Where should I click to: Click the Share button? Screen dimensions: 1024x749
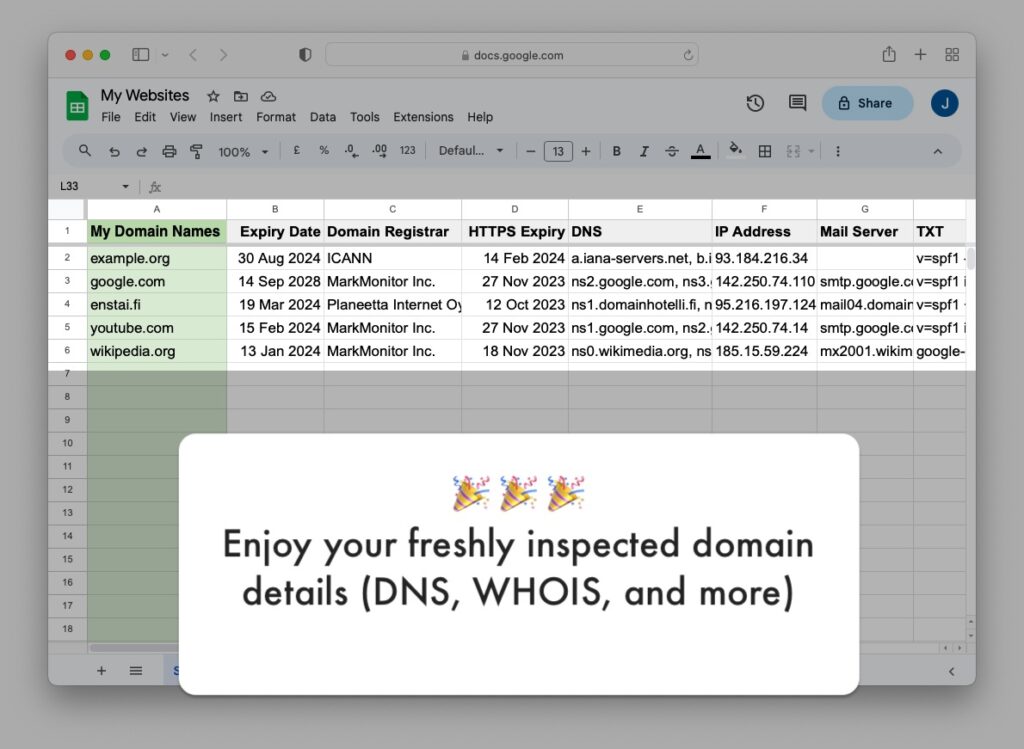867,103
